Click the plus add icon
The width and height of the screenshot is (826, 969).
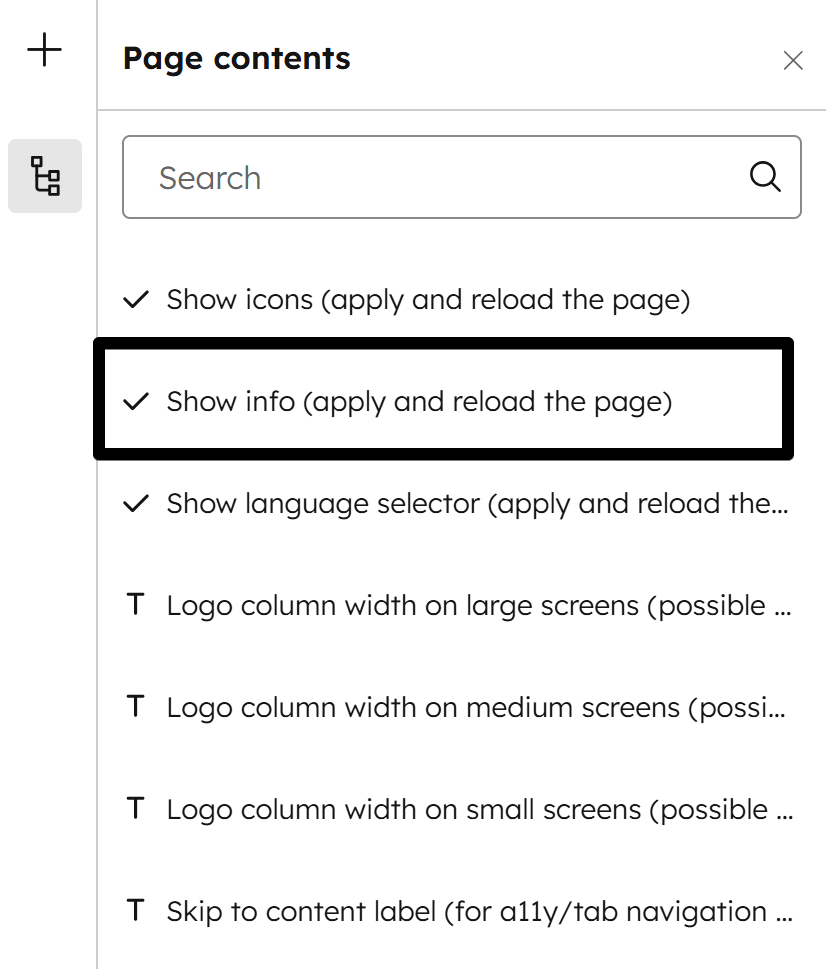44,50
